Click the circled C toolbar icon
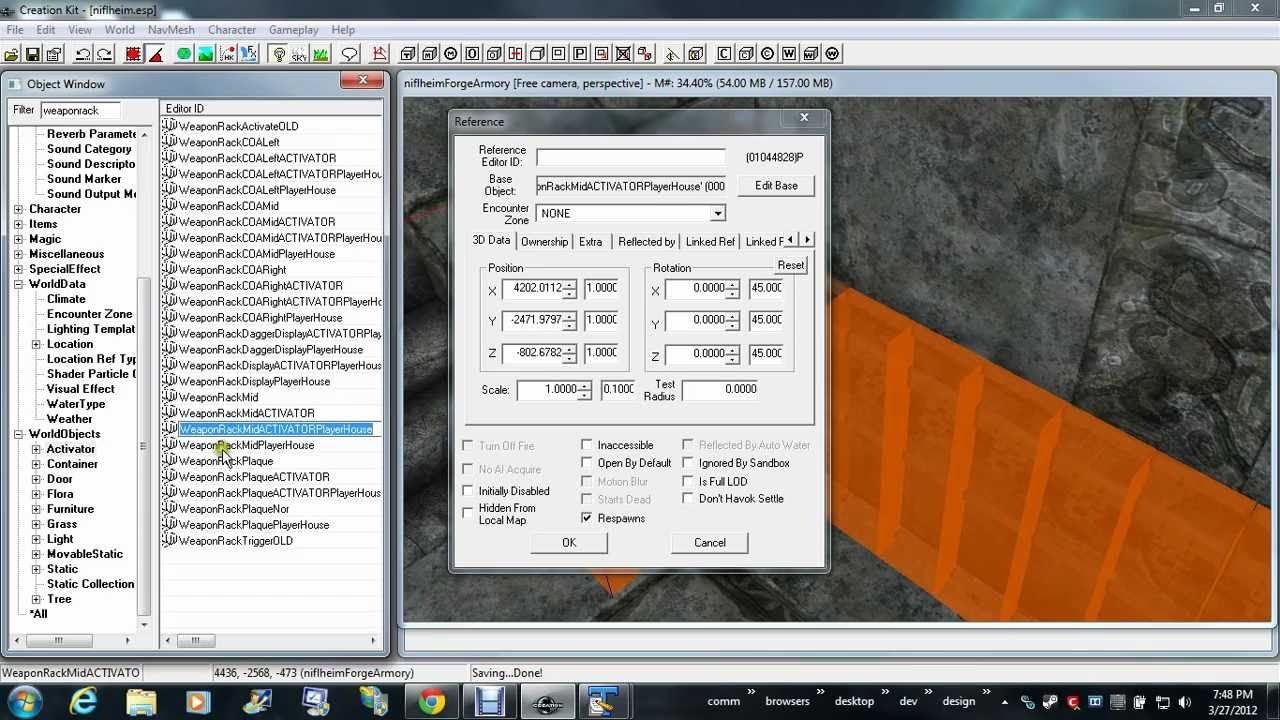Viewport: 1280px width, 720px height. click(767, 54)
